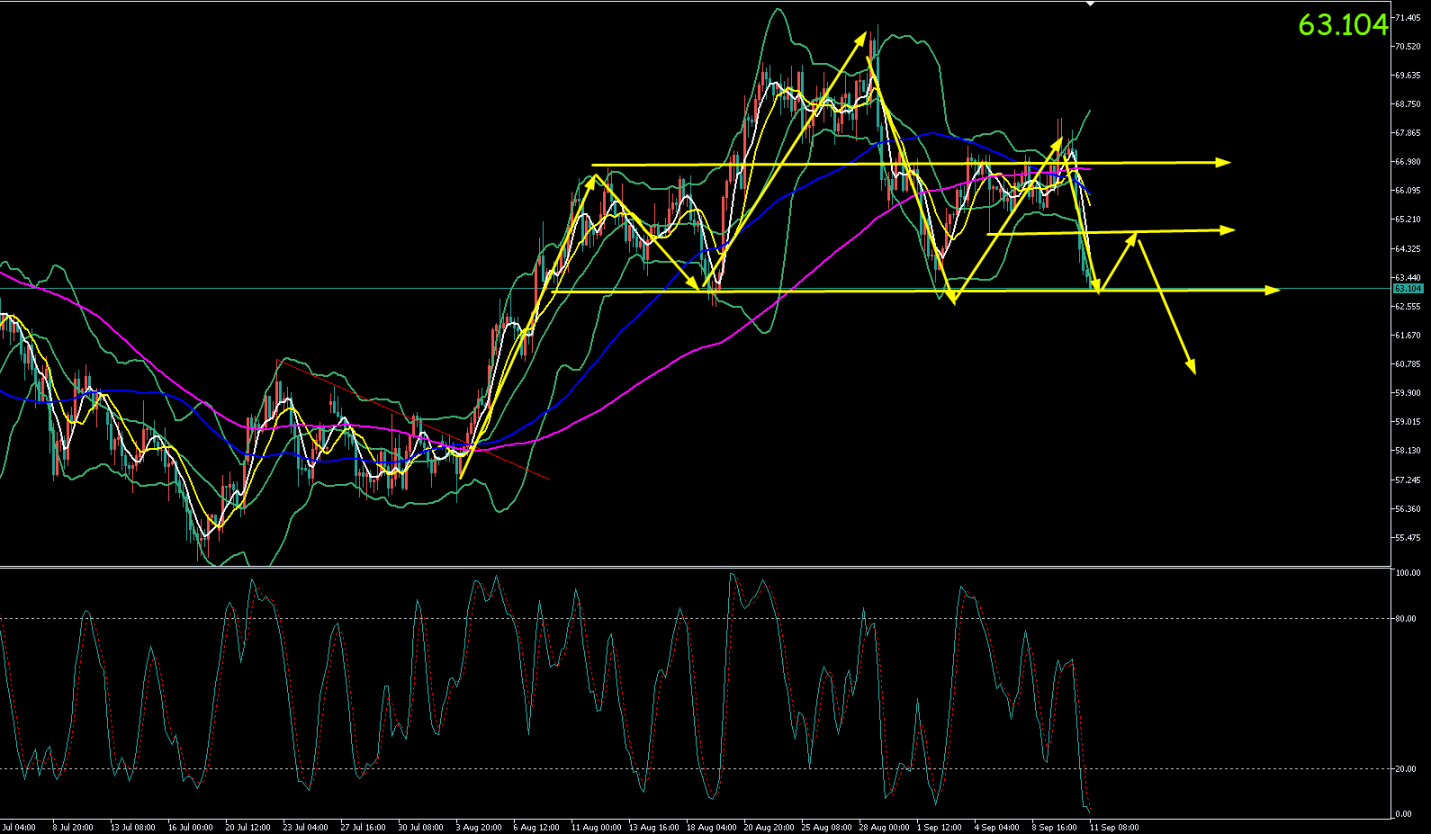1431x834 pixels.
Task: Select the small upward forecast arrow near 64.325
Action: 1119,262
